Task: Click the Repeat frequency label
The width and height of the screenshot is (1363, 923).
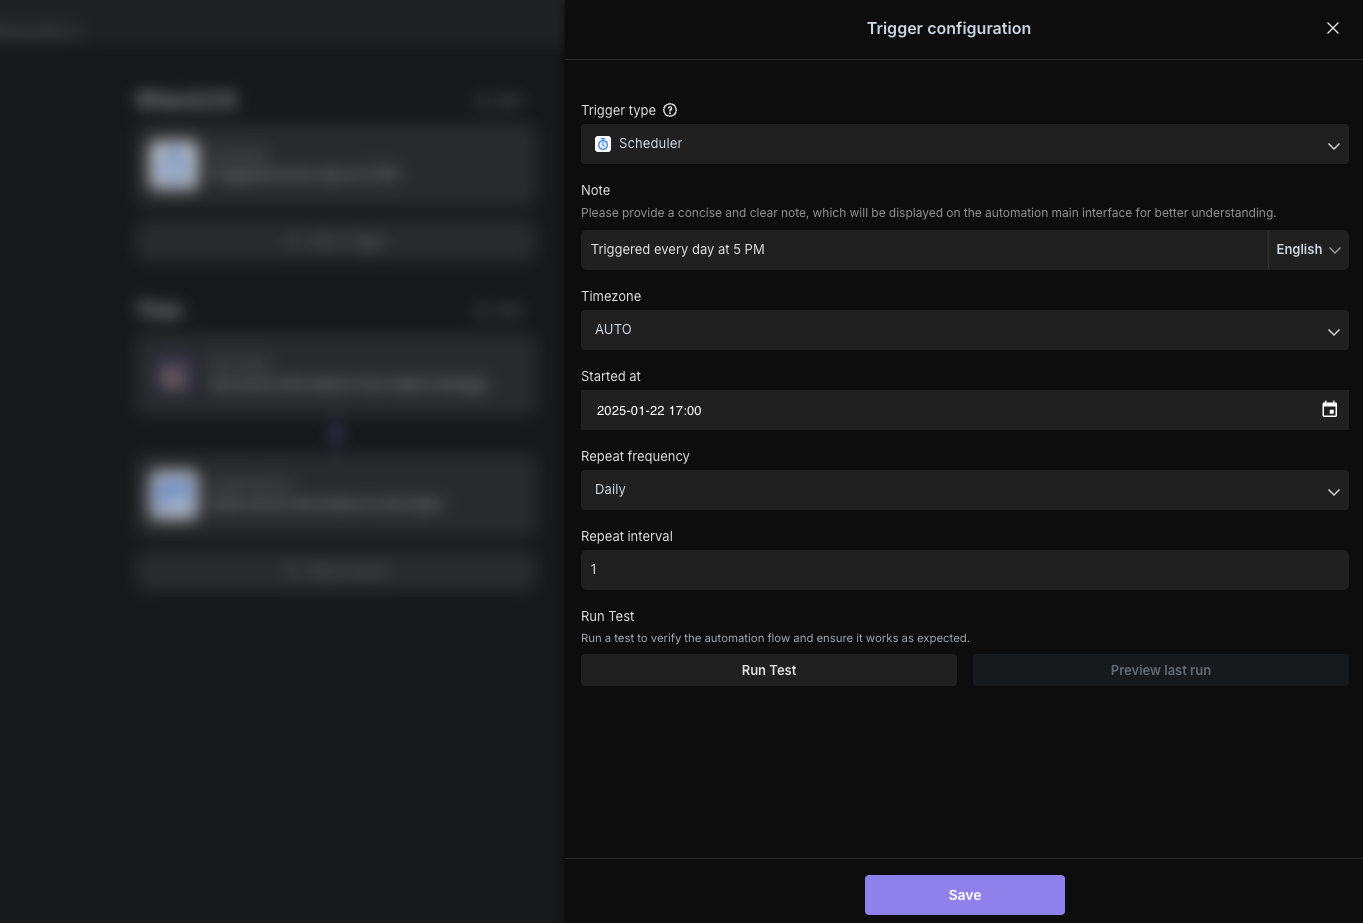Action: click(x=635, y=456)
